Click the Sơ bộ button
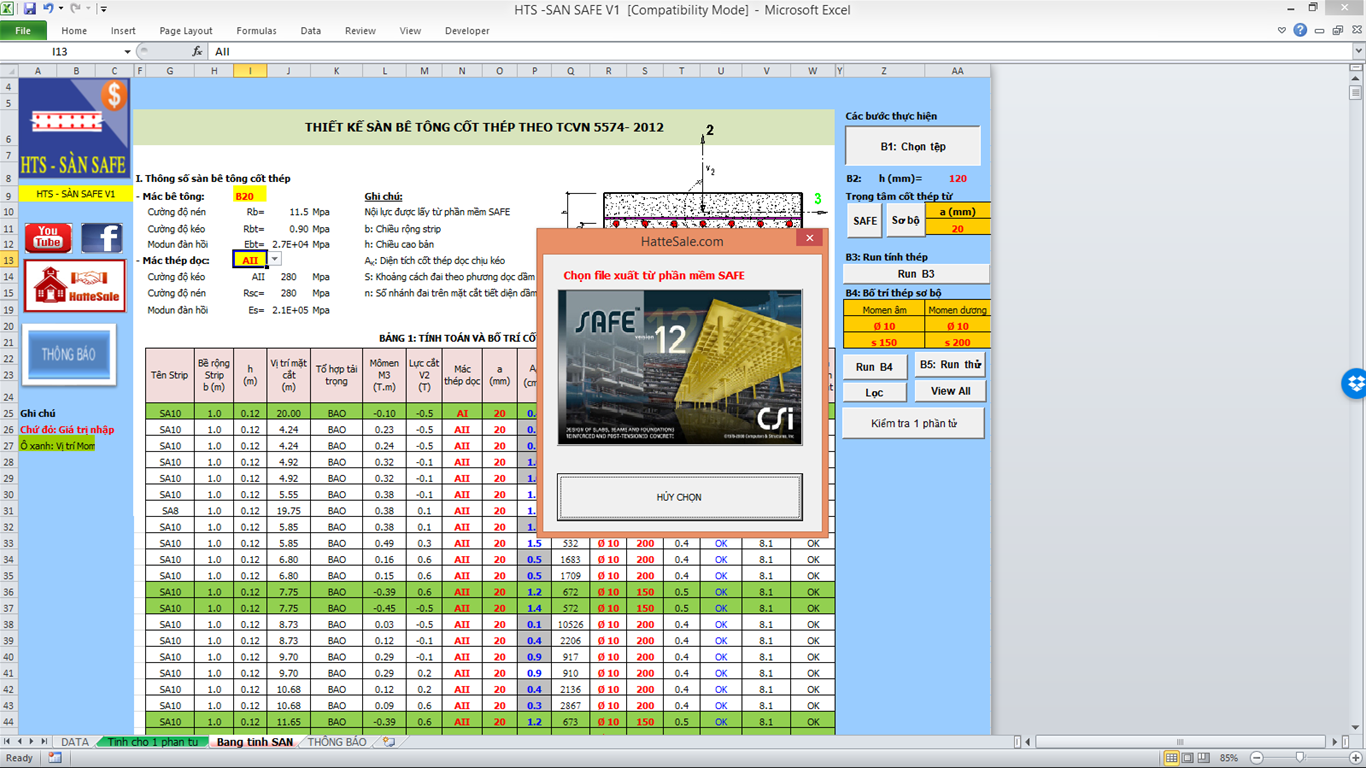Viewport: 1366px width, 768px height. (x=906, y=220)
